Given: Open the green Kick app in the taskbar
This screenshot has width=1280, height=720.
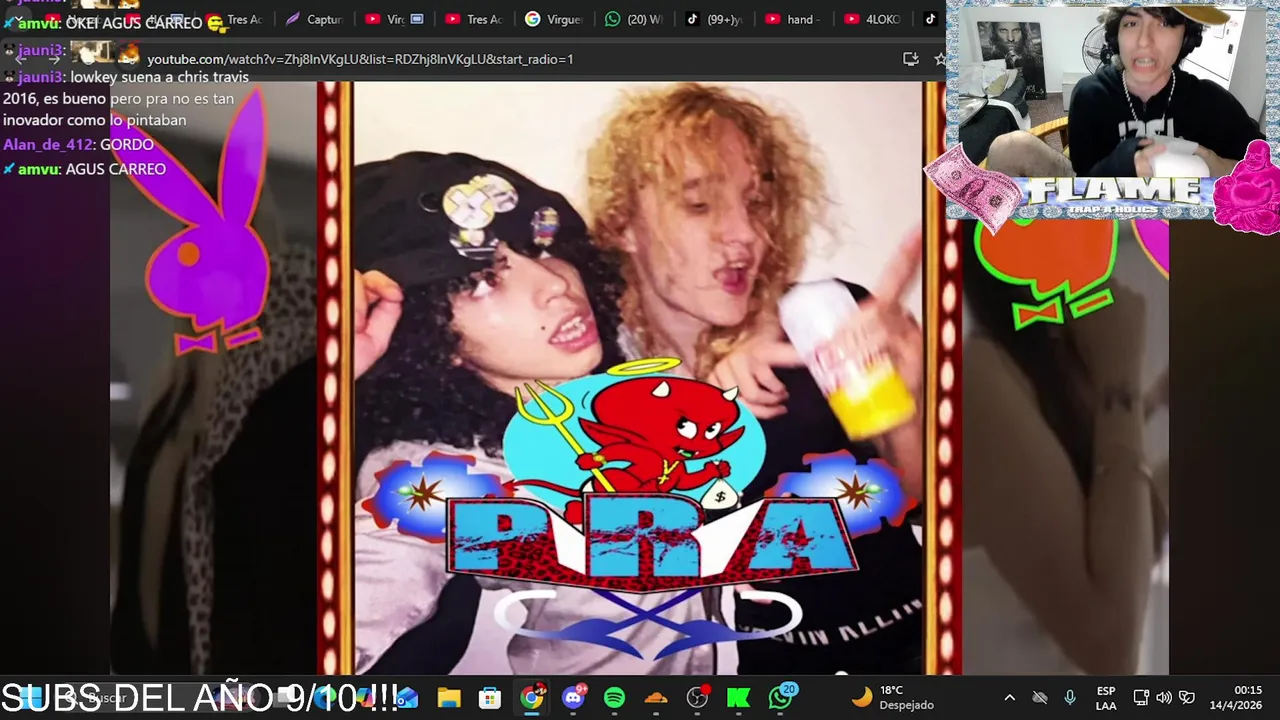Looking at the screenshot, I should coord(739,697).
